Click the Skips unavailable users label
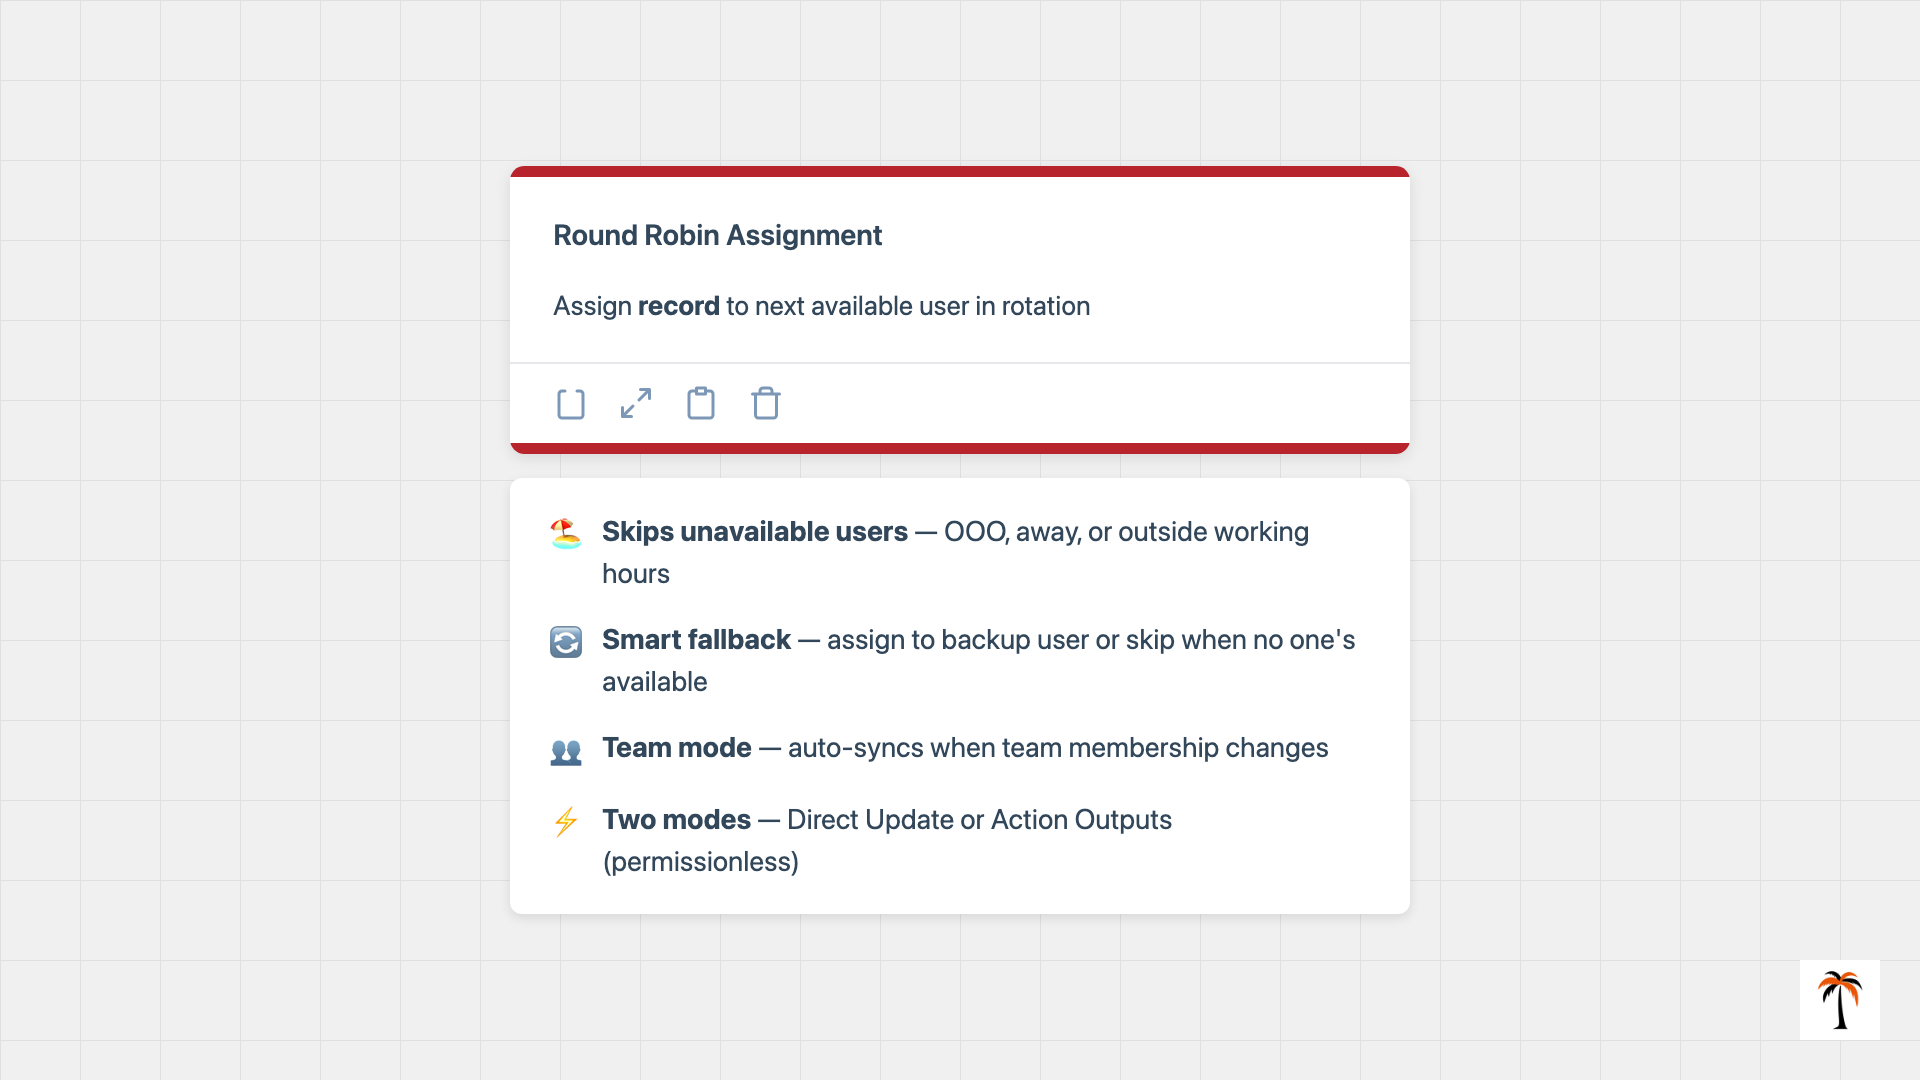Image resolution: width=1920 pixels, height=1080 pixels. (754, 532)
